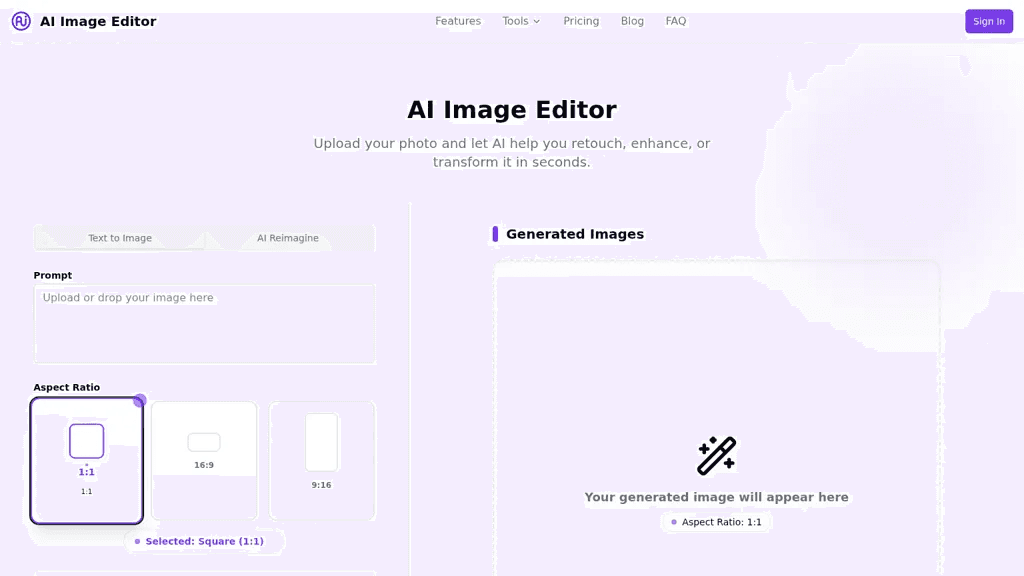Go to the Pricing page
Image resolution: width=1024 pixels, height=576 pixels.
click(581, 21)
